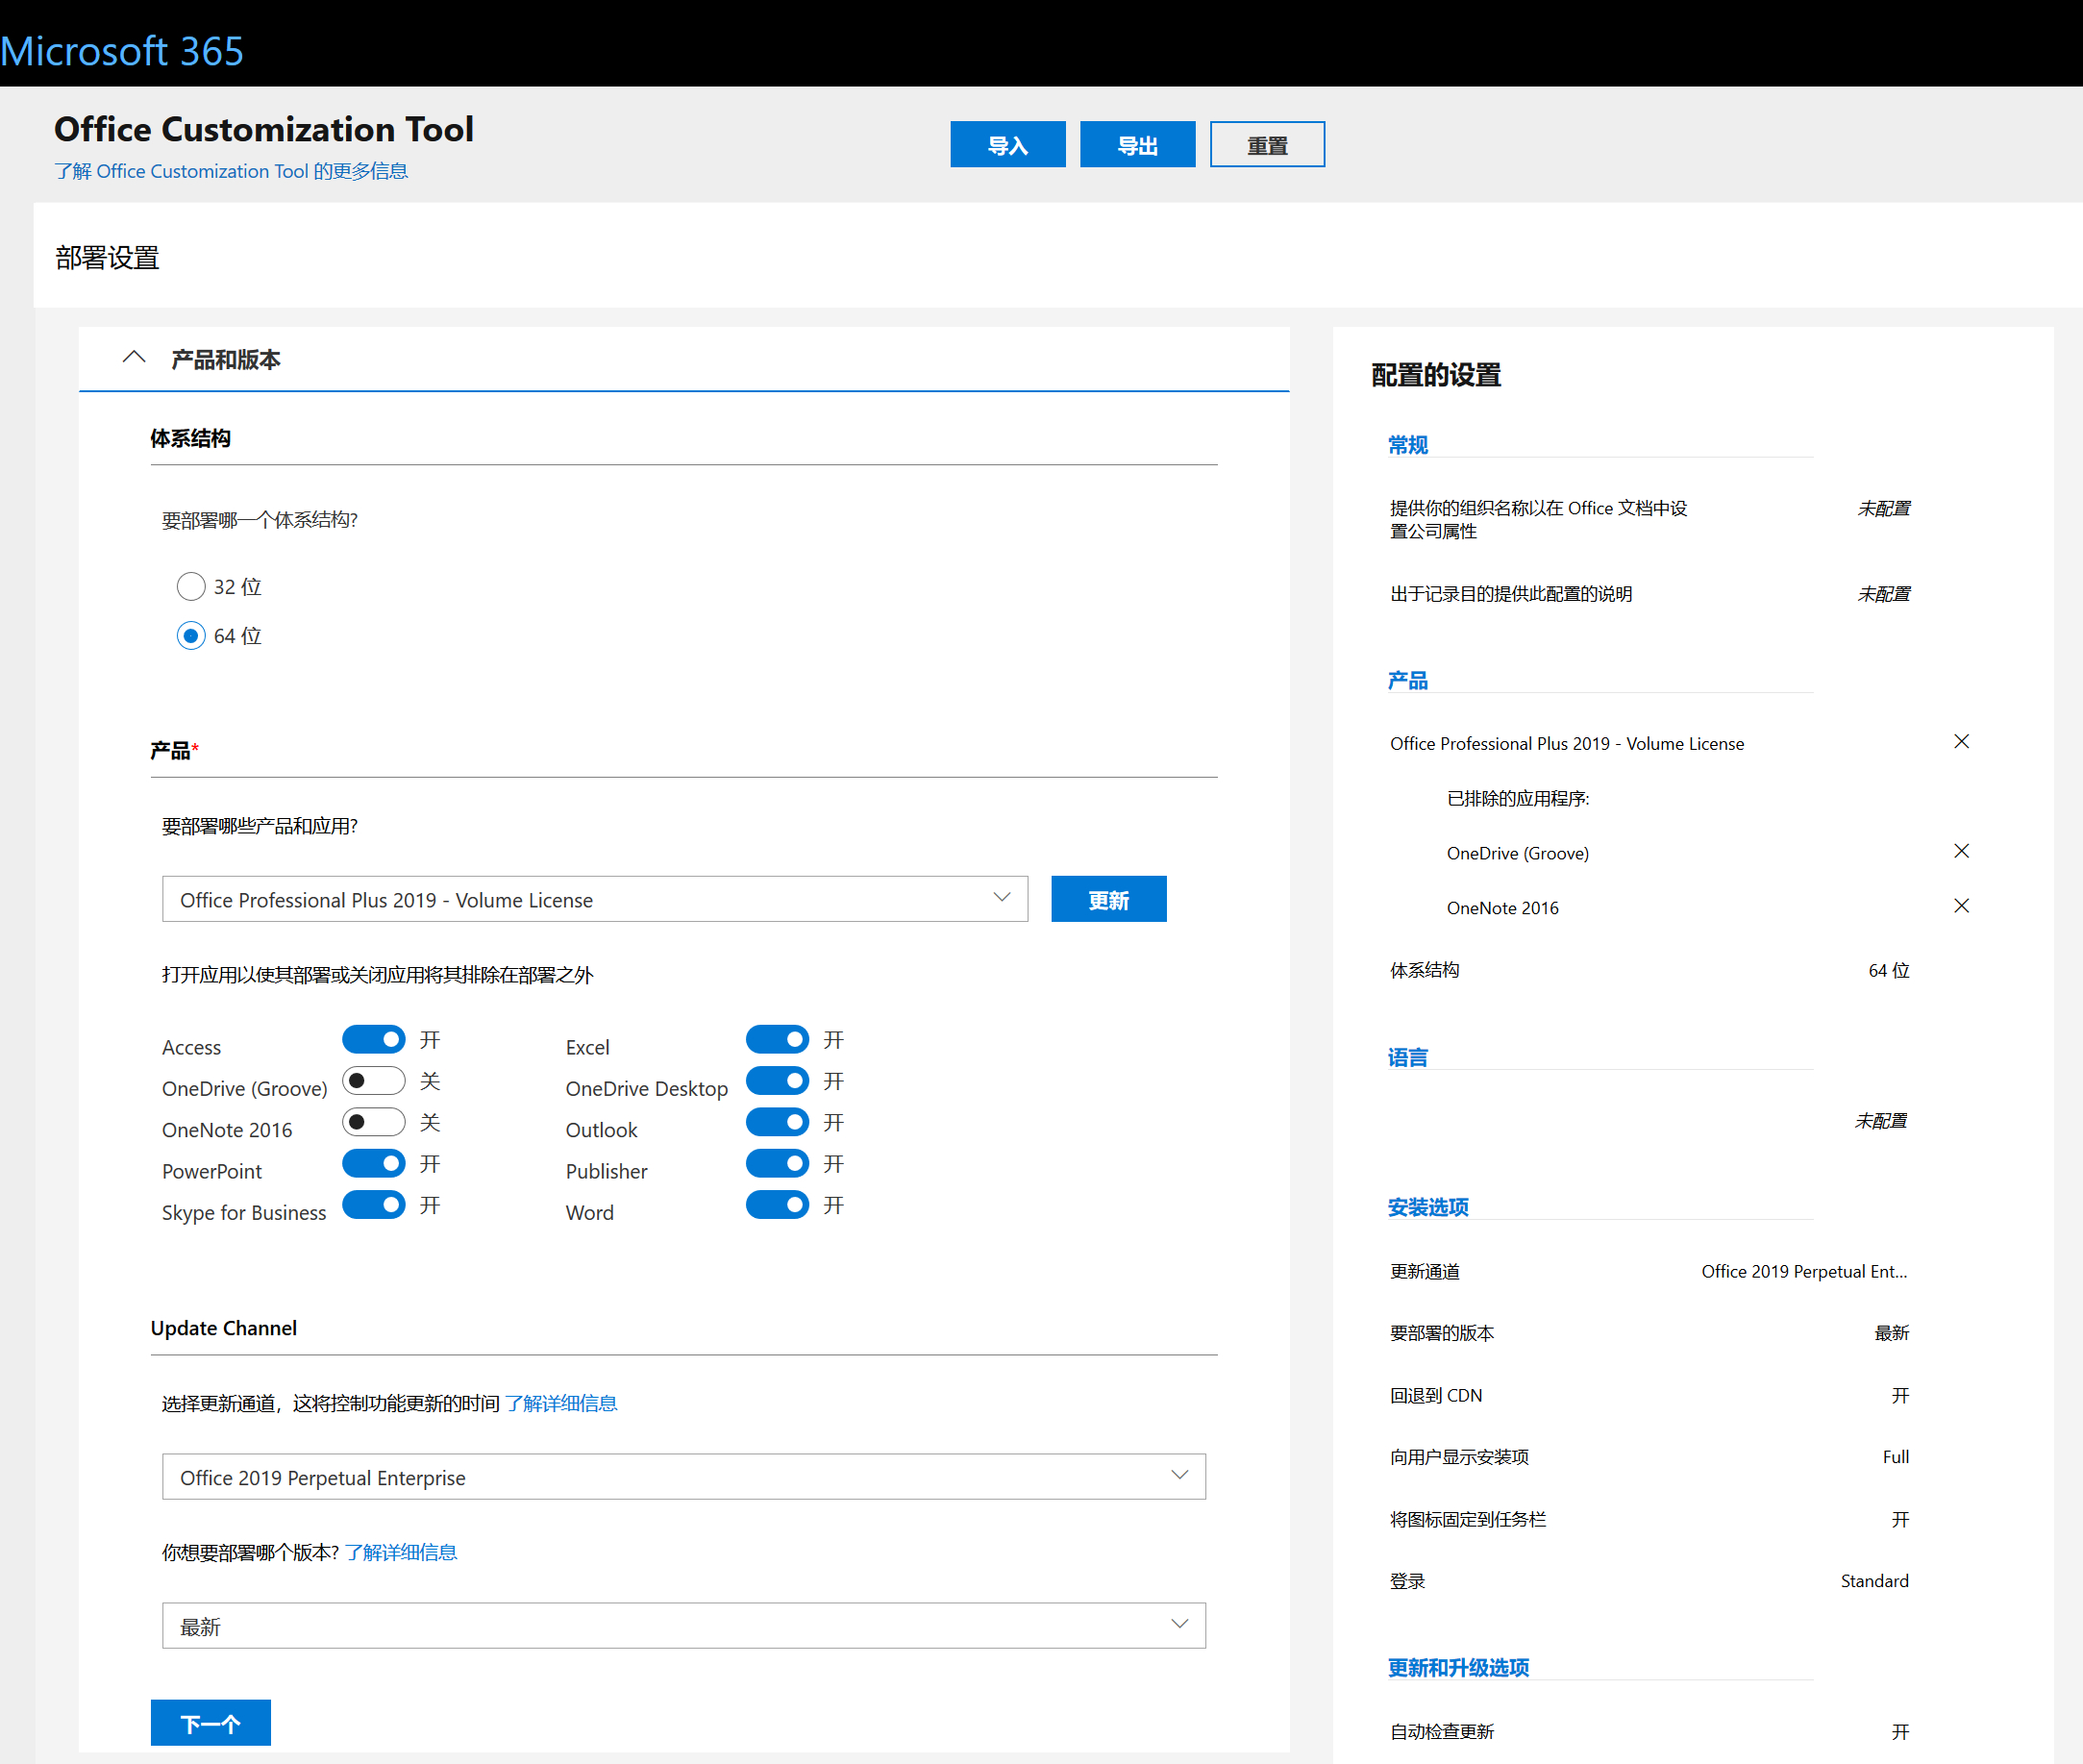Click the 导出 button
Viewport: 2083px width, 1764px height.
coord(1137,145)
